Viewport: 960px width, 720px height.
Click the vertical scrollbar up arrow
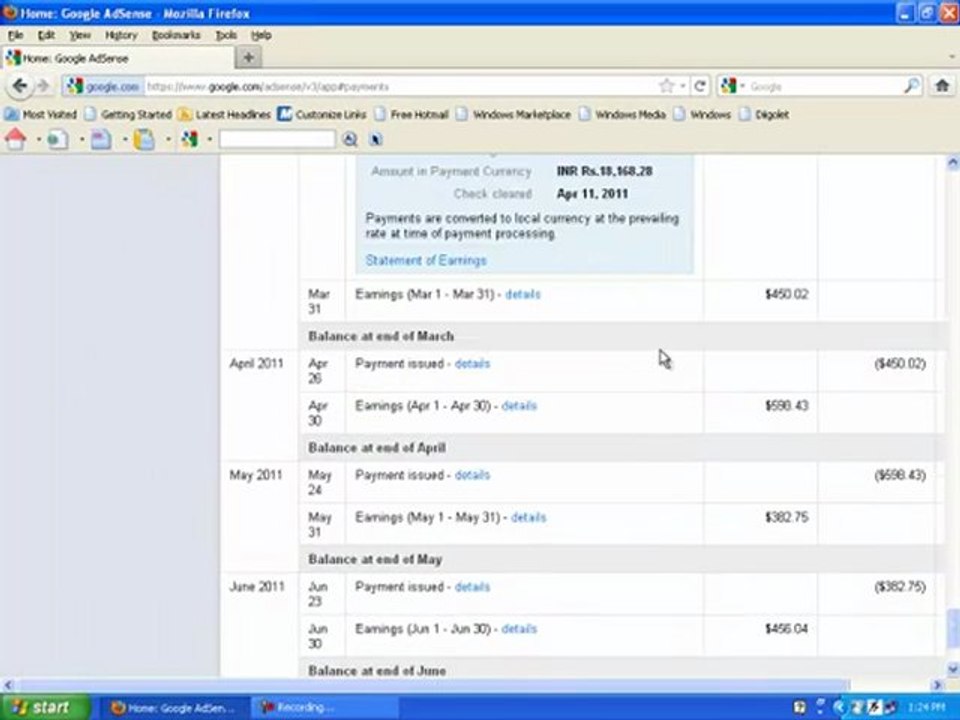coord(953,163)
